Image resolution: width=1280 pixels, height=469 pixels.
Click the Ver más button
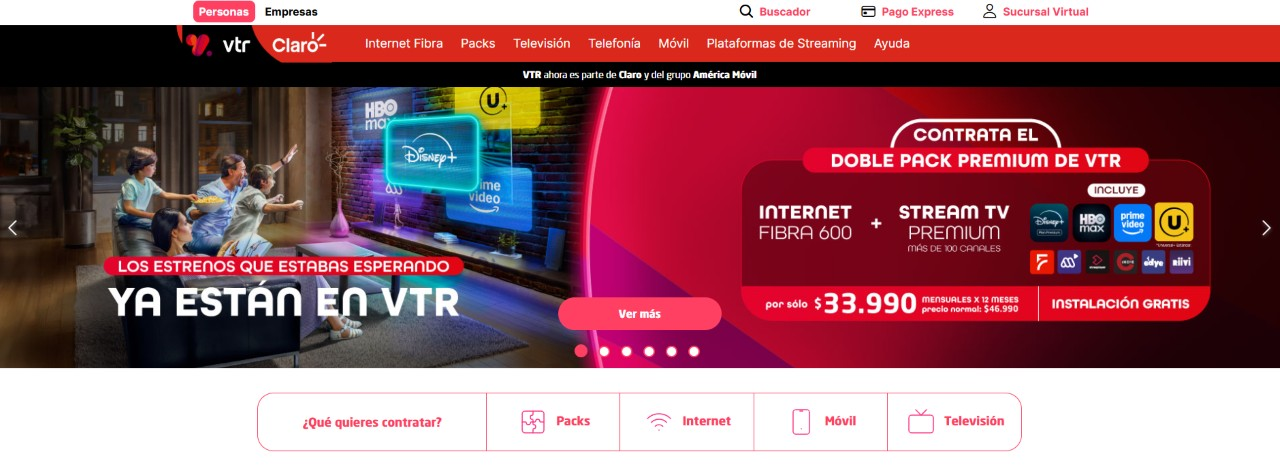point(640,314)
